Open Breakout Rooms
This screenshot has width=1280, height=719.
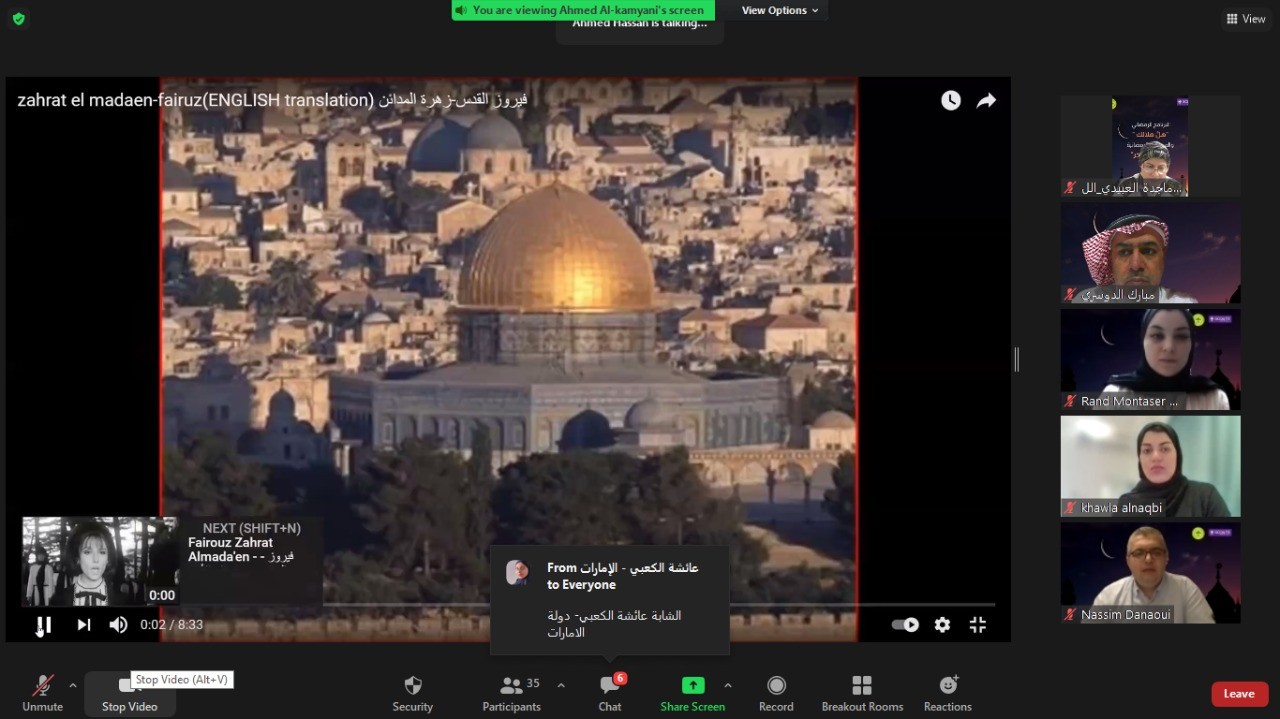pyautogui.click(x=862, y=692)
